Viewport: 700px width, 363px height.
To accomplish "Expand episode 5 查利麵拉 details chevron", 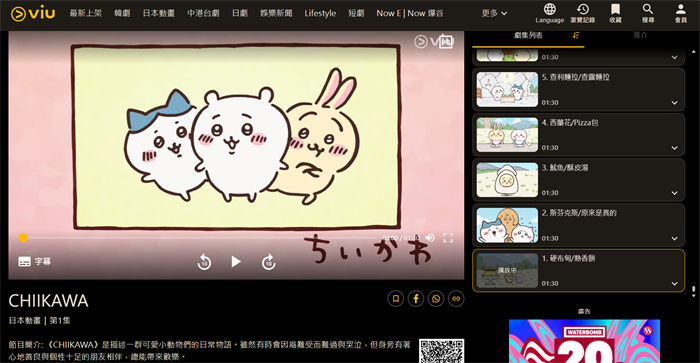I will [x=675, y=103].
